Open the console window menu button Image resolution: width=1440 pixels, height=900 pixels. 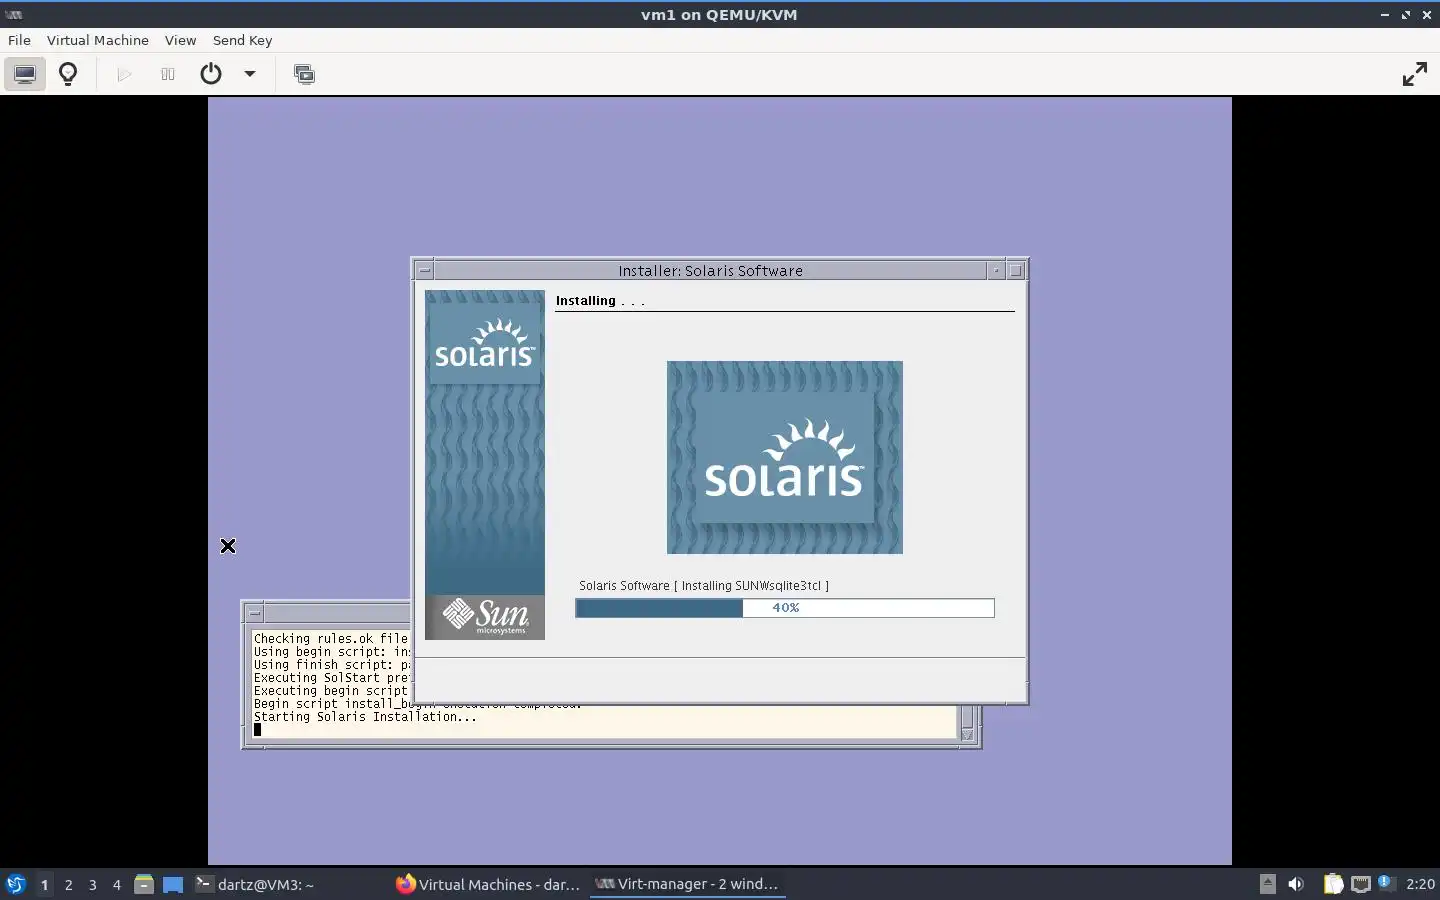(254, 613)
